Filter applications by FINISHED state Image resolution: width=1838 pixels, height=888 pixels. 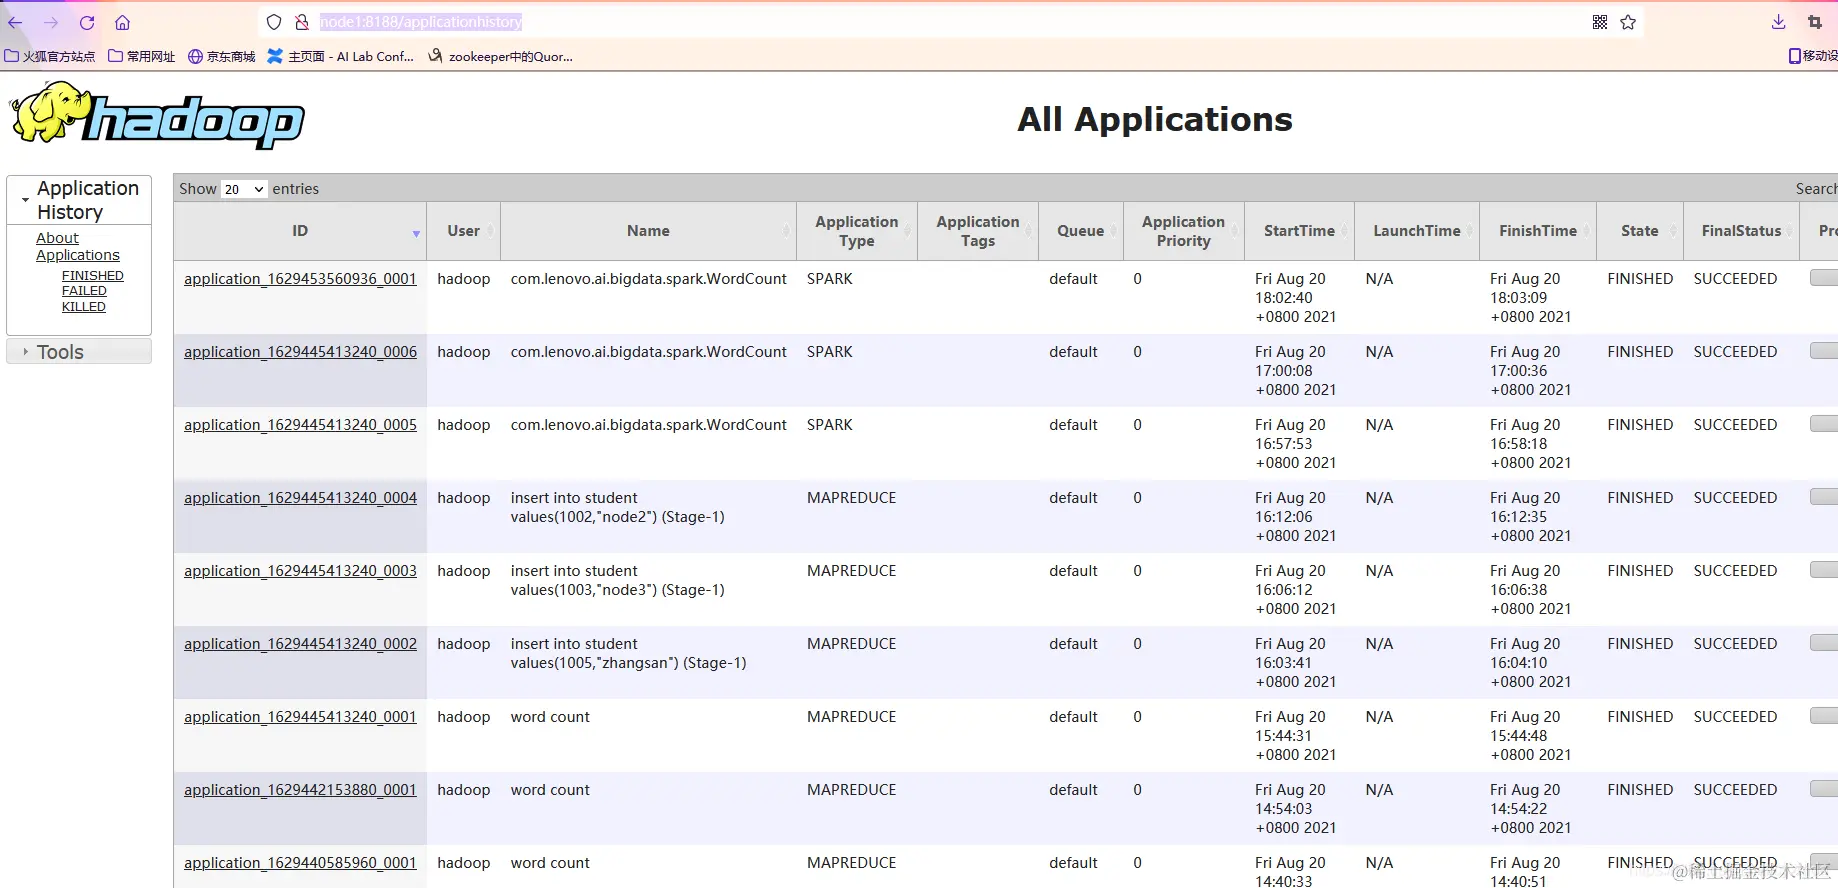point(93,276)
